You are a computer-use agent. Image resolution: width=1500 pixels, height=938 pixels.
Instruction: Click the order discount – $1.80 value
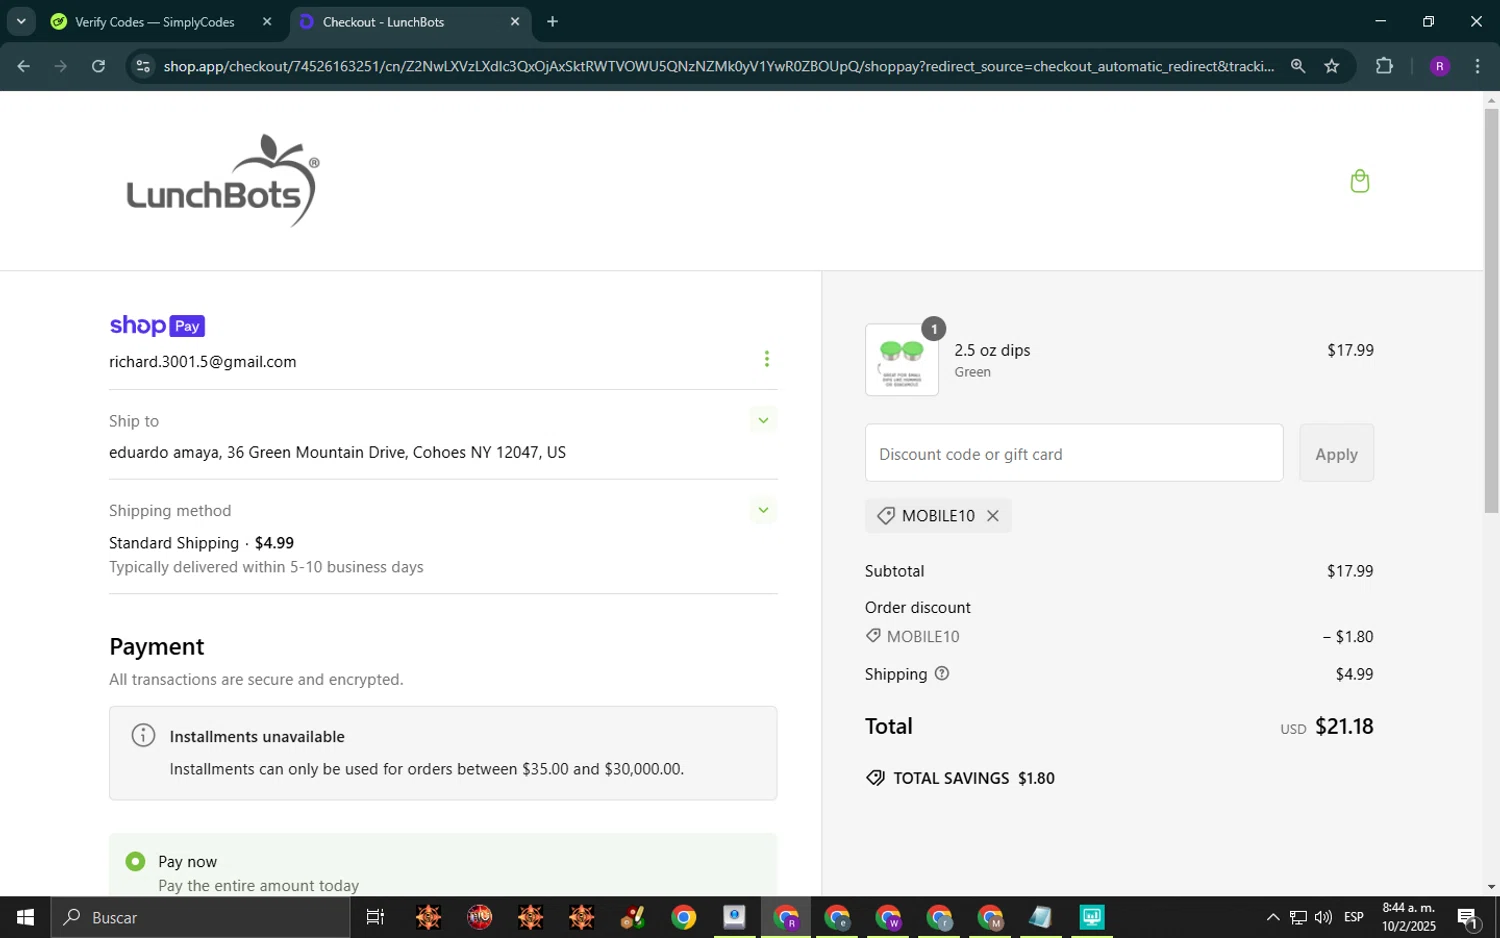click(1347, 637)
